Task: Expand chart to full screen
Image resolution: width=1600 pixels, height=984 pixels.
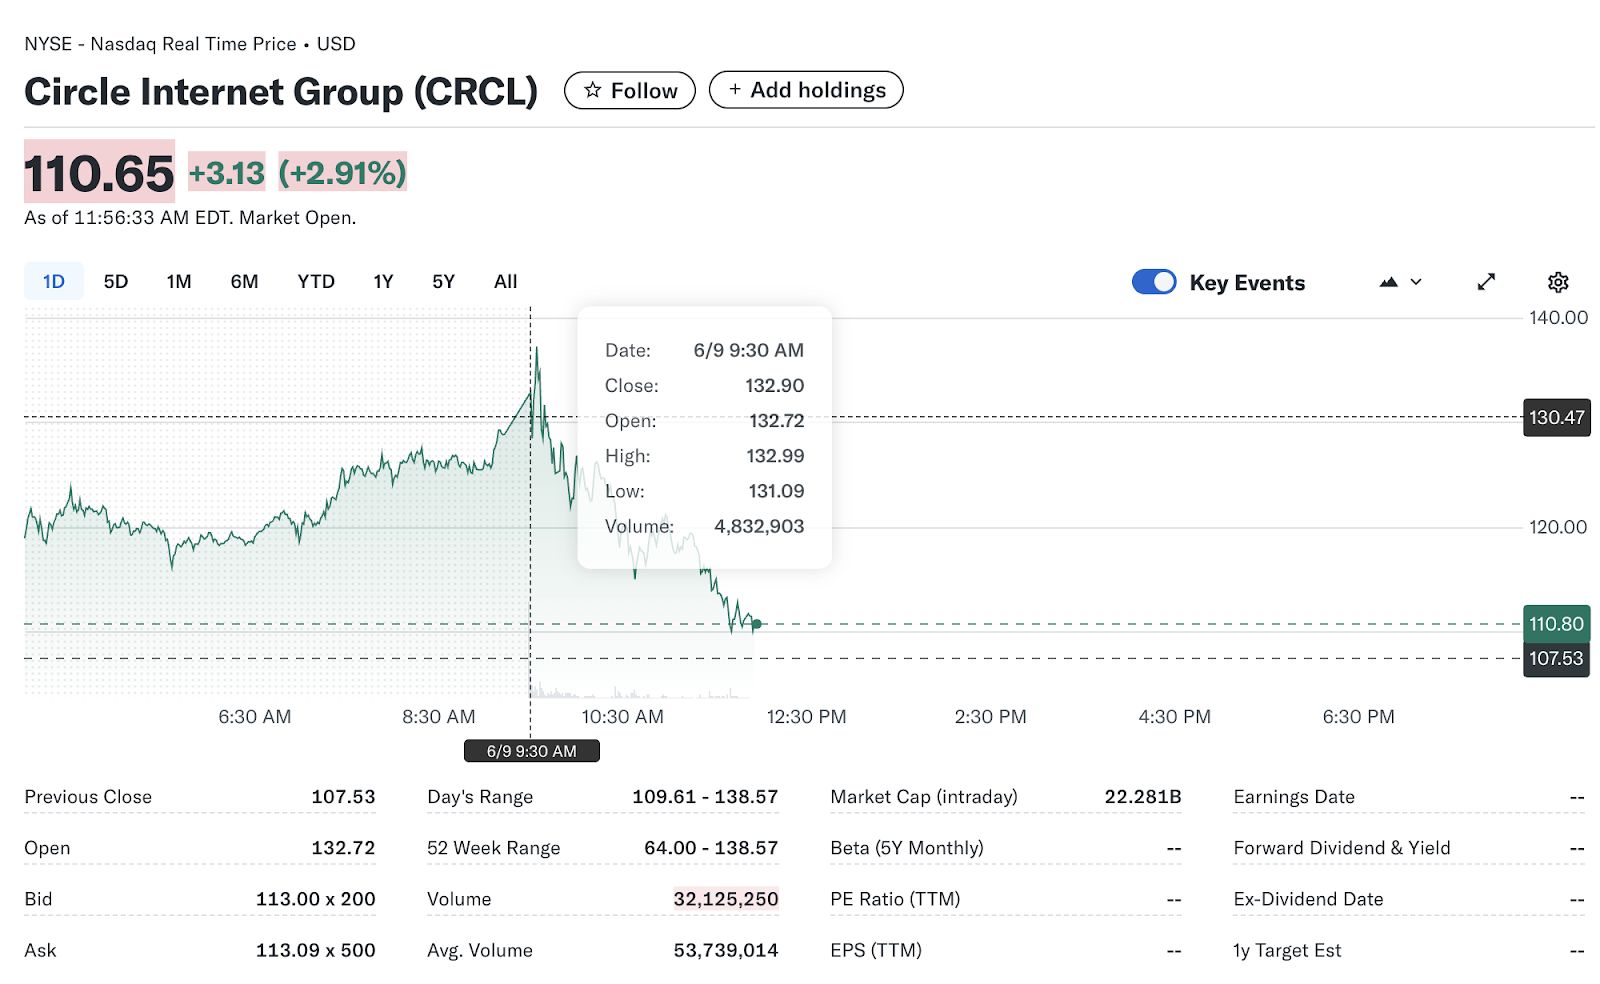Action: [x=1486, y=282]
